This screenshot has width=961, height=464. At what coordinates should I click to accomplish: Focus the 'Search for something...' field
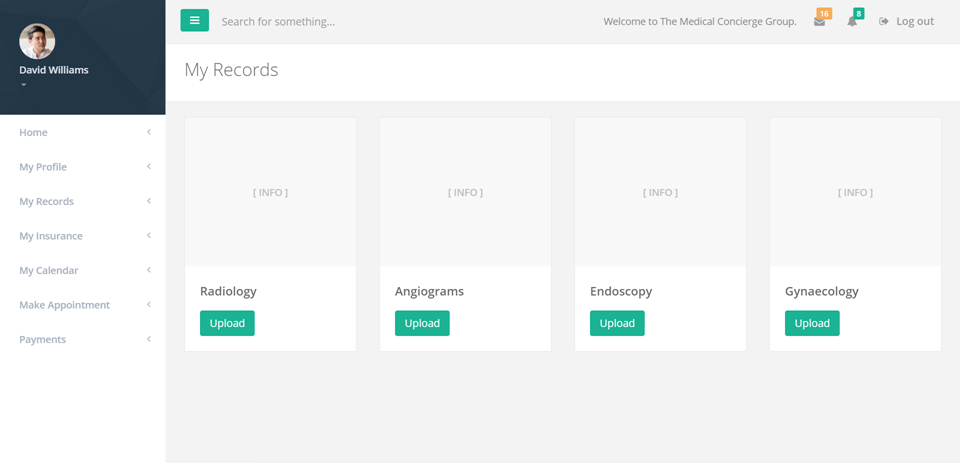(278, 21)
